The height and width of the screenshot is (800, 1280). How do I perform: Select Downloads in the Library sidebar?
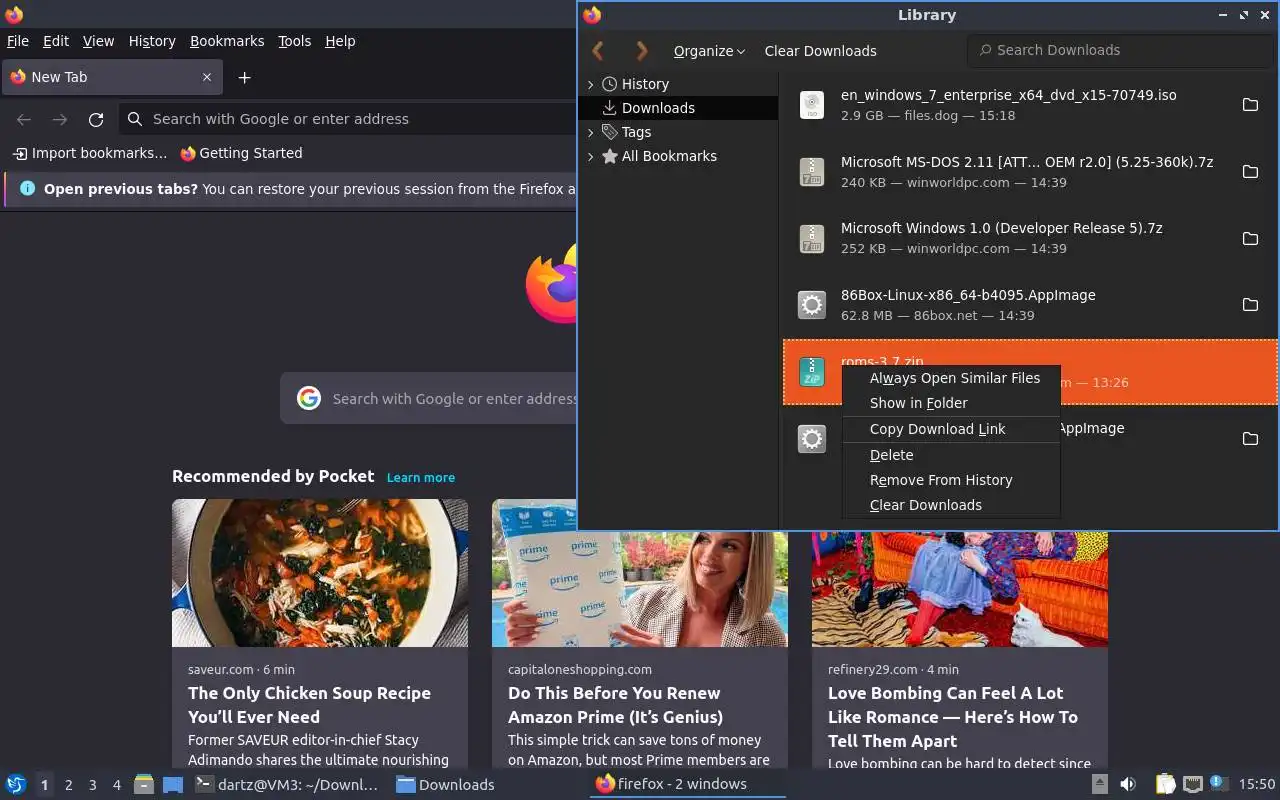[679, 108]
